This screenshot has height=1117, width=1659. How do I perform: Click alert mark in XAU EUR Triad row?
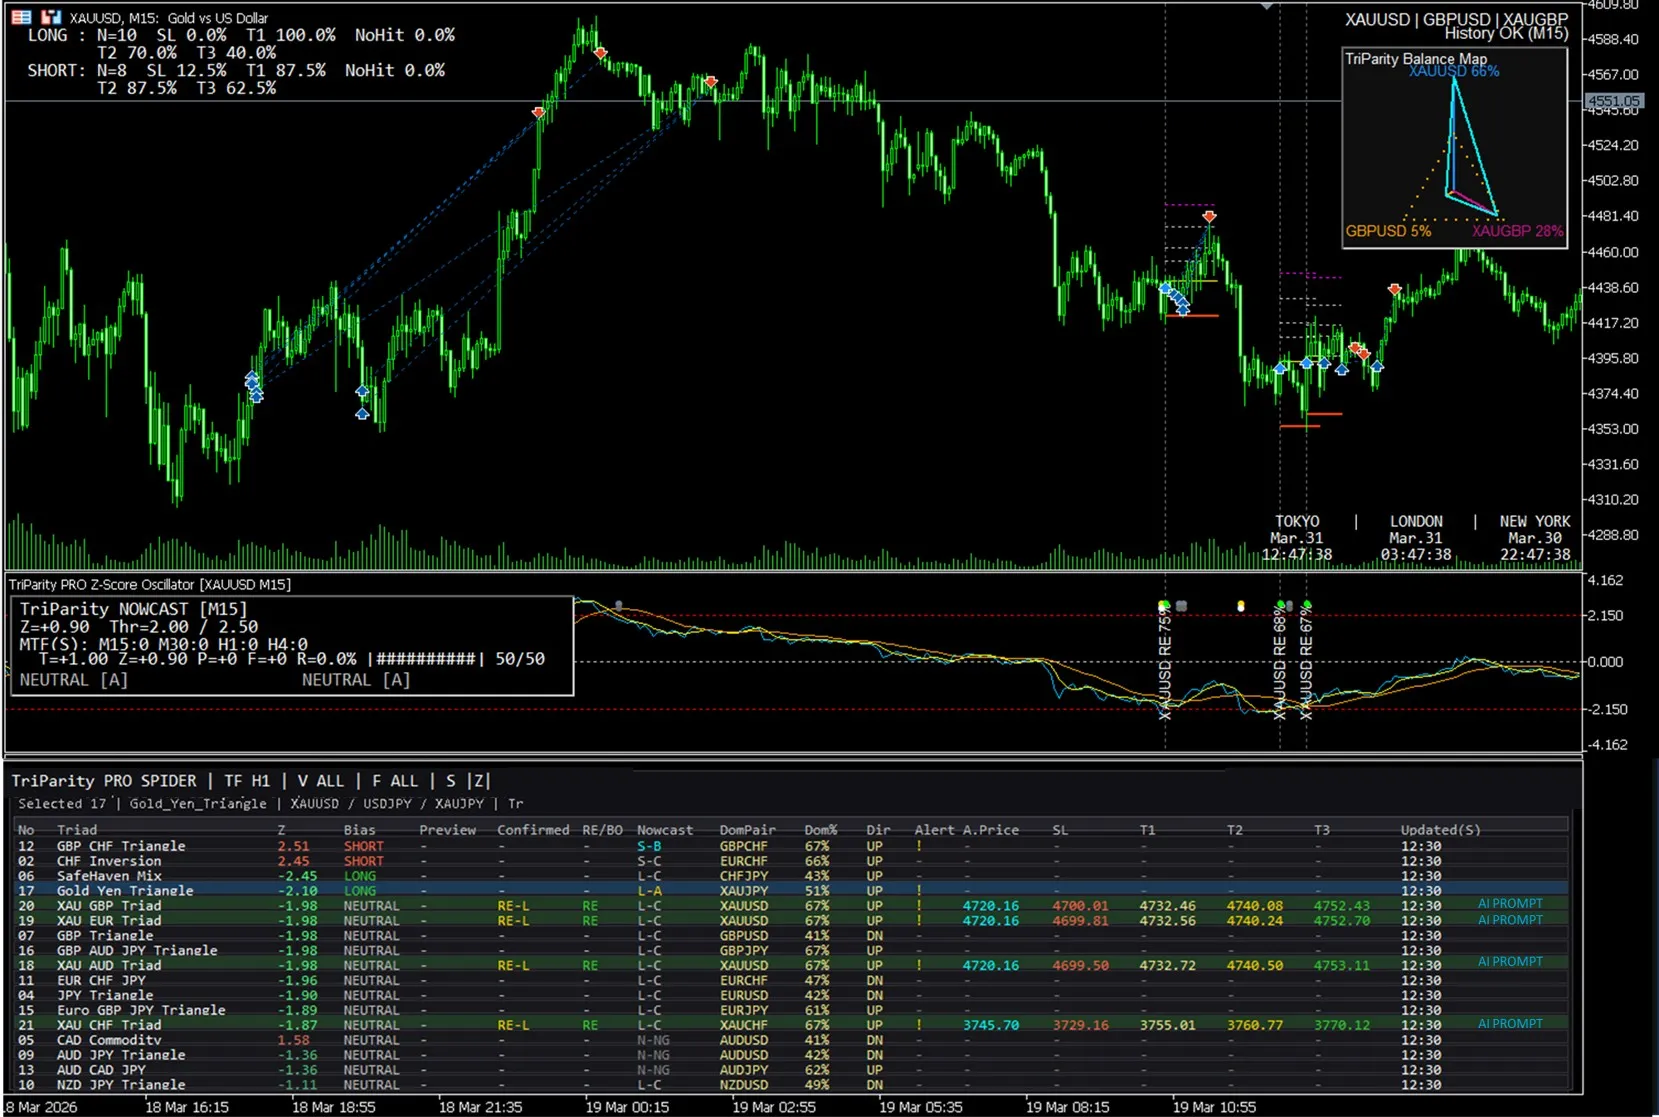(919, 921)
